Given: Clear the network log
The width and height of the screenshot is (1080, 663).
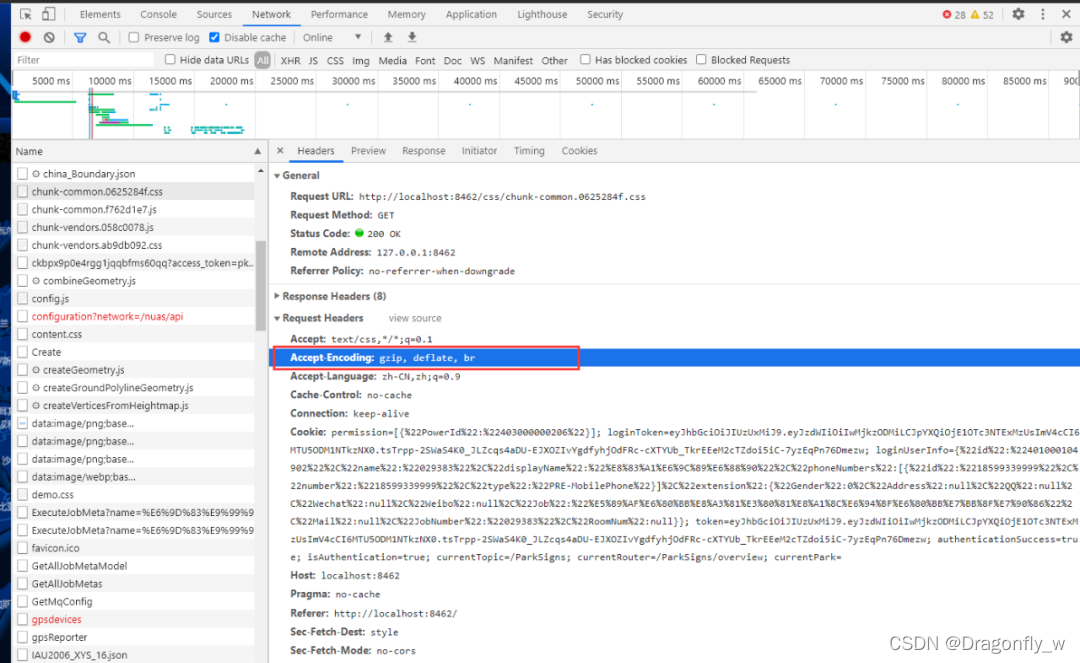Looking at the screenshot, I should click(49, 37).
